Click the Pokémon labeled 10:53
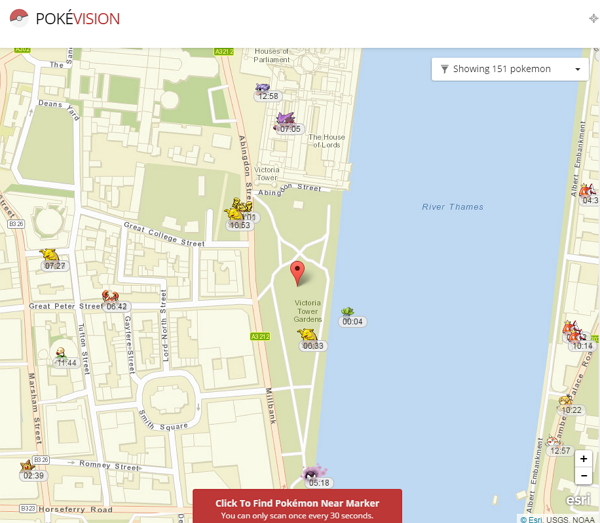 pyautogui.click(x=236, y=214)
